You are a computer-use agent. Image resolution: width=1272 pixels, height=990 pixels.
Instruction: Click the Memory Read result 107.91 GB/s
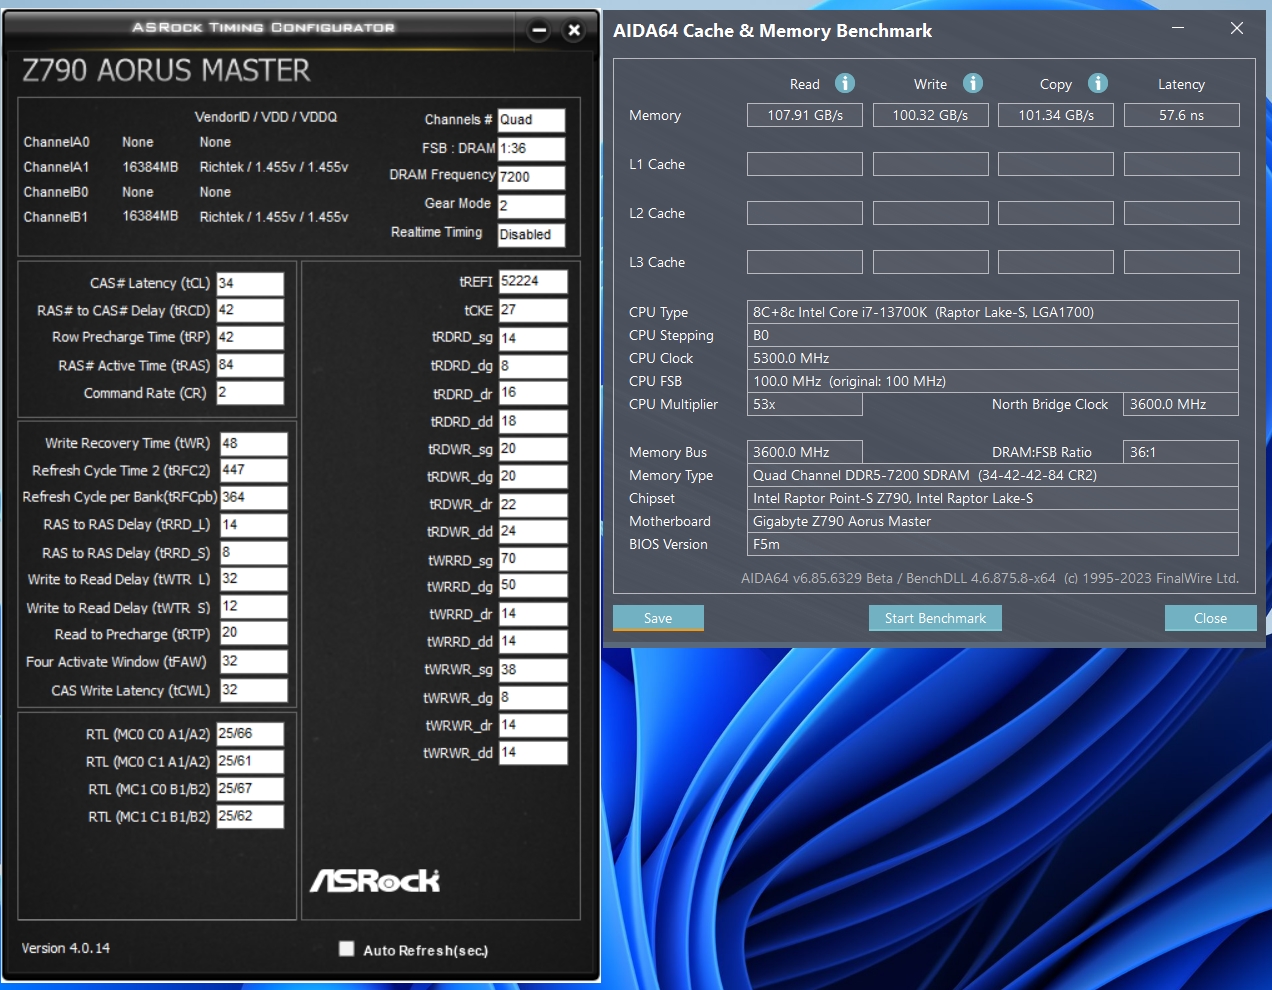pos(805,115)
